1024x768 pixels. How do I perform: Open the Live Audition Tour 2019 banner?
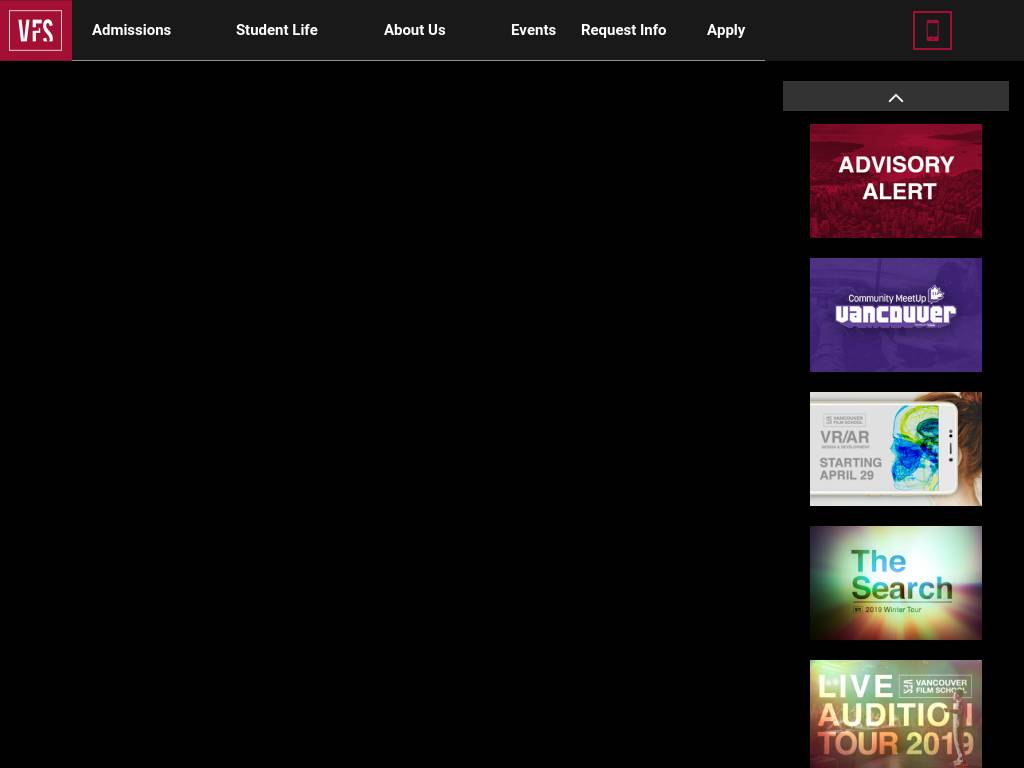(x=895, y=714)
